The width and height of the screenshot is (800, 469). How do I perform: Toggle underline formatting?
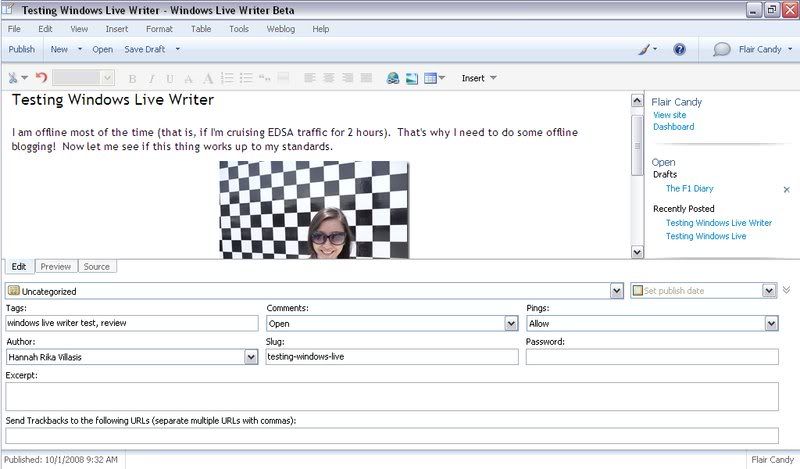pyautogui.click(x=170, y=79)
